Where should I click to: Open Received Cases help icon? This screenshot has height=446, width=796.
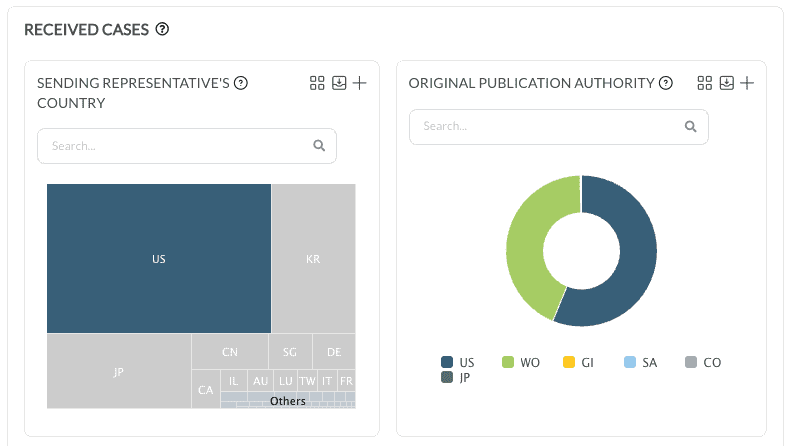pyautogui.click(x=162, y=29)
